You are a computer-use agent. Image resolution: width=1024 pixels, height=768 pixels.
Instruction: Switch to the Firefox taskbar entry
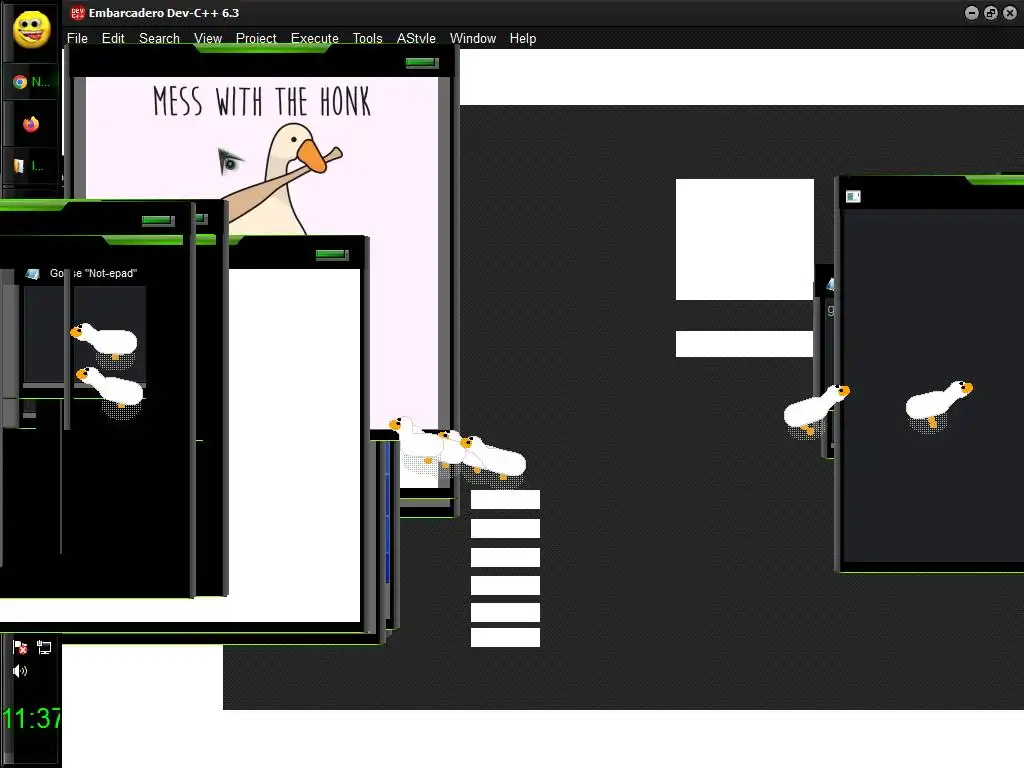(30, 124)
